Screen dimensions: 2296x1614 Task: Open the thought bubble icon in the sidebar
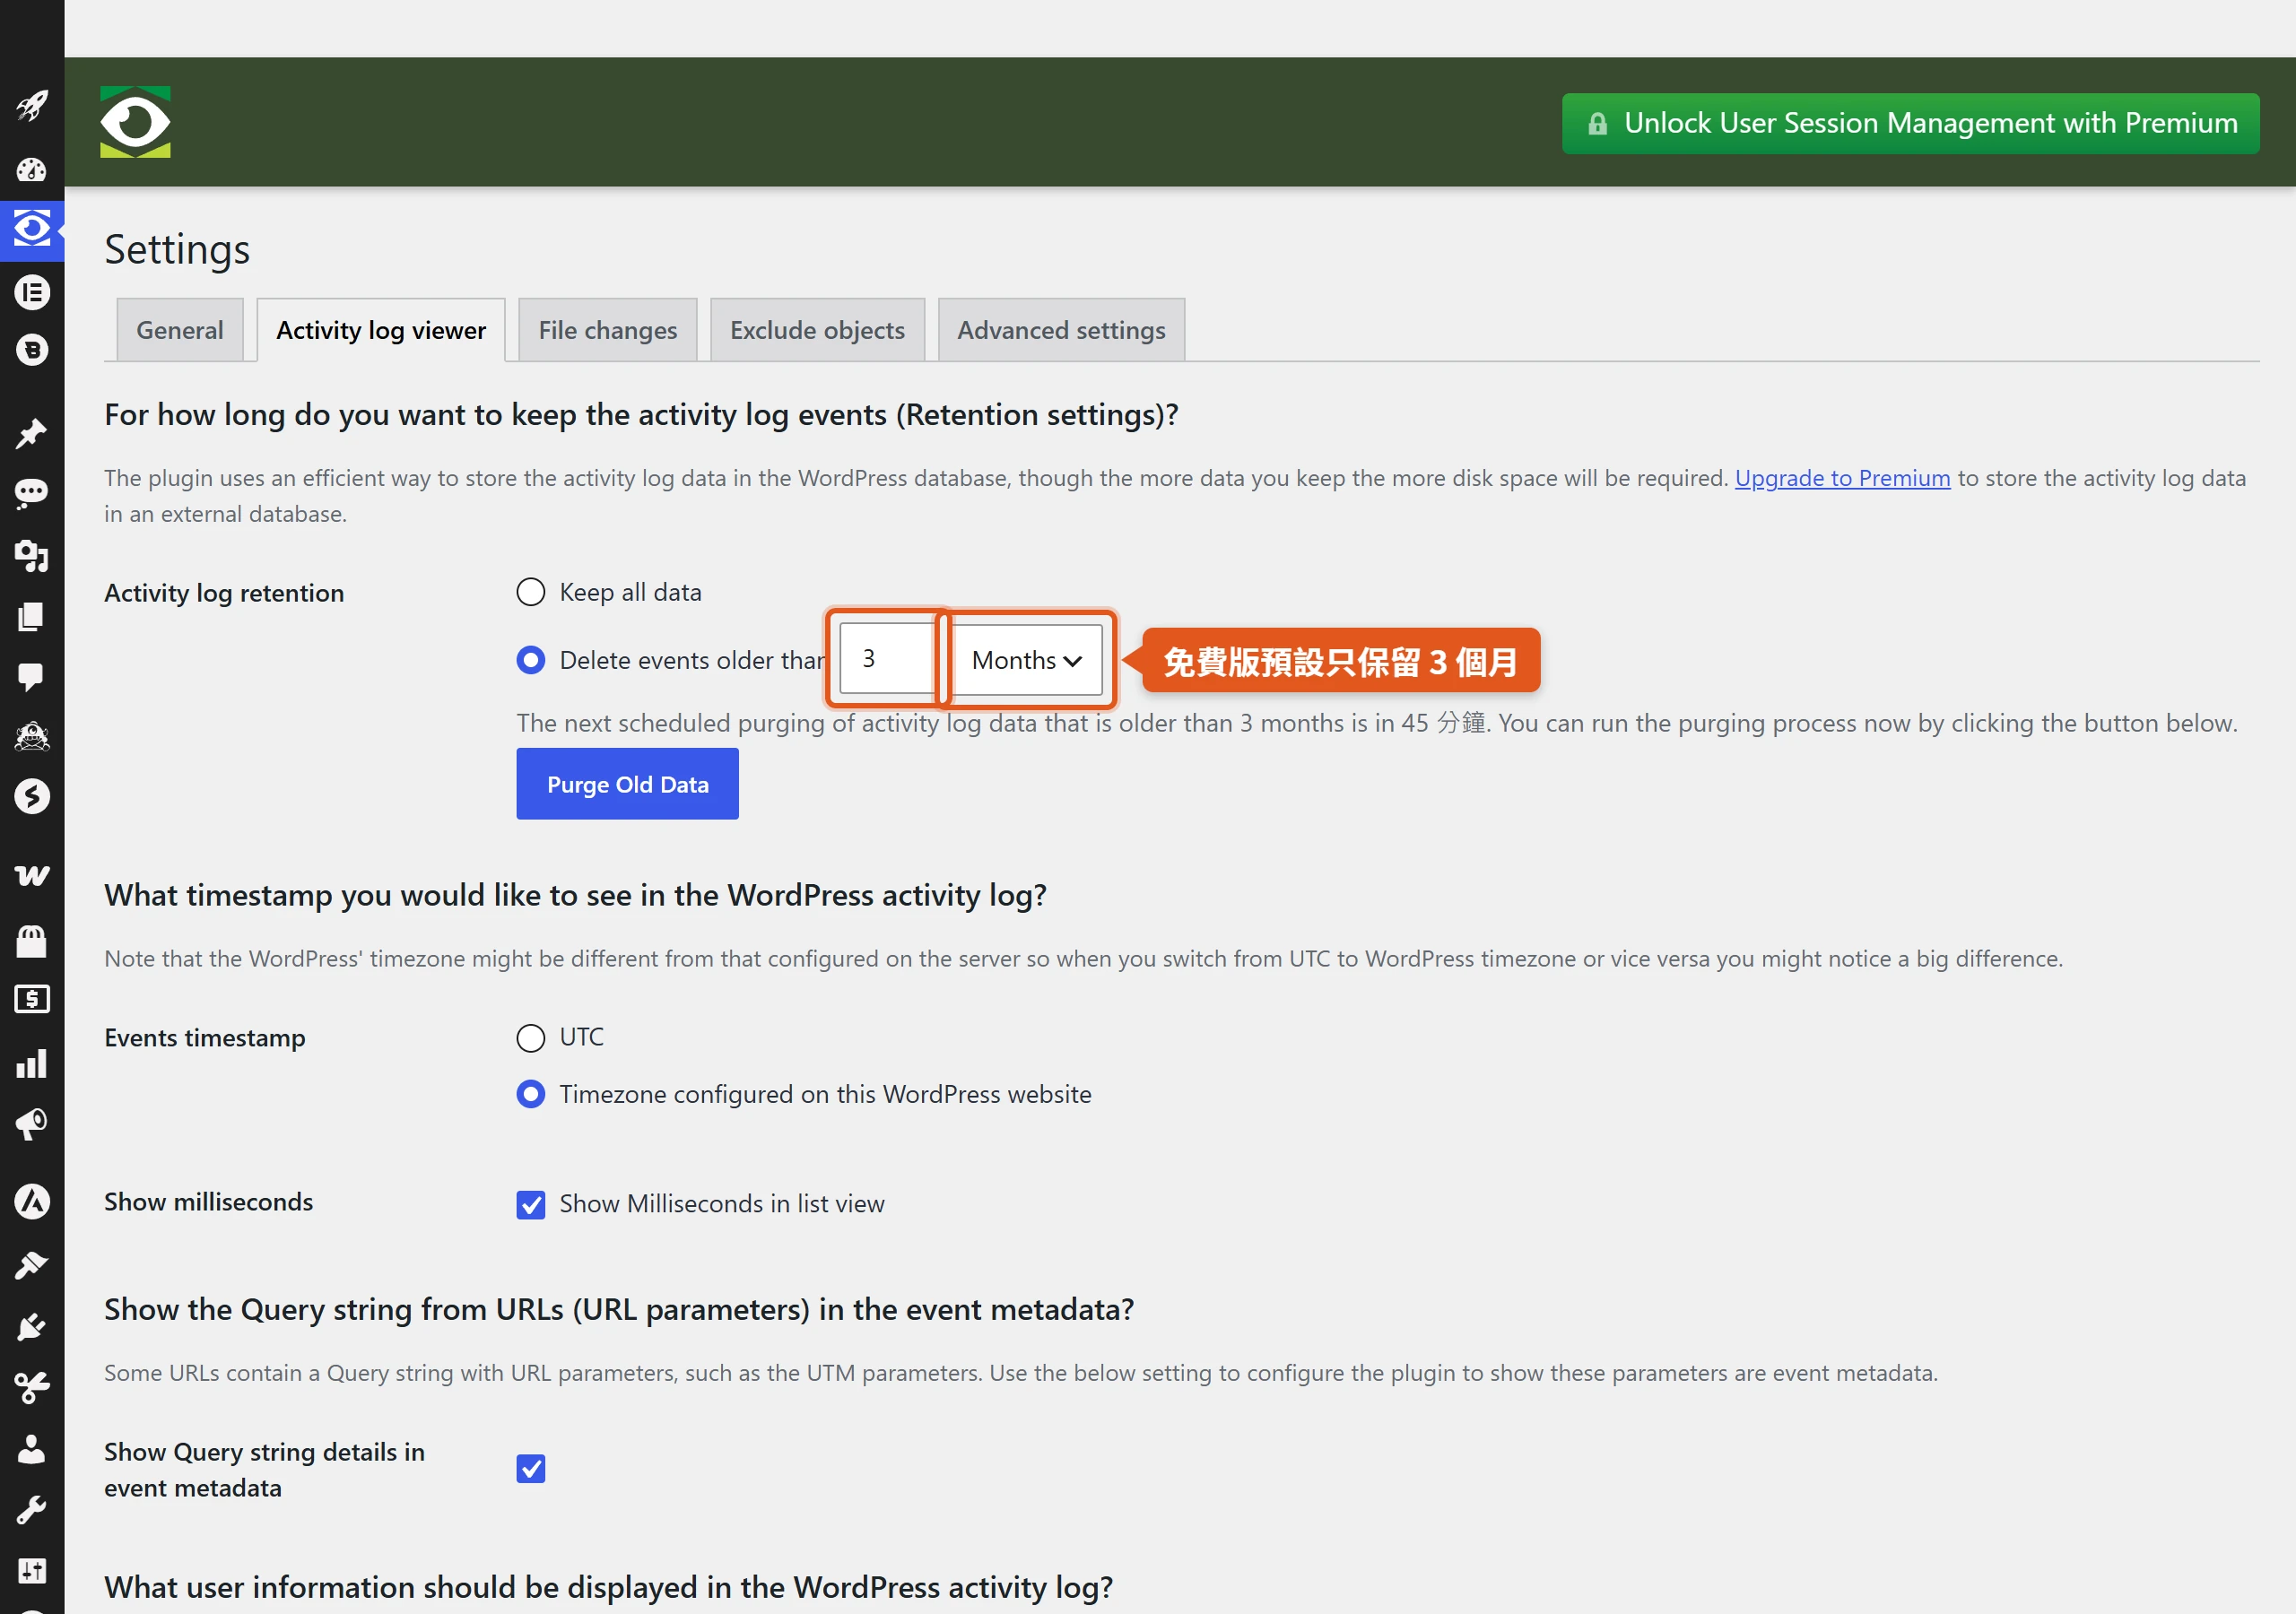click(32, 494)
